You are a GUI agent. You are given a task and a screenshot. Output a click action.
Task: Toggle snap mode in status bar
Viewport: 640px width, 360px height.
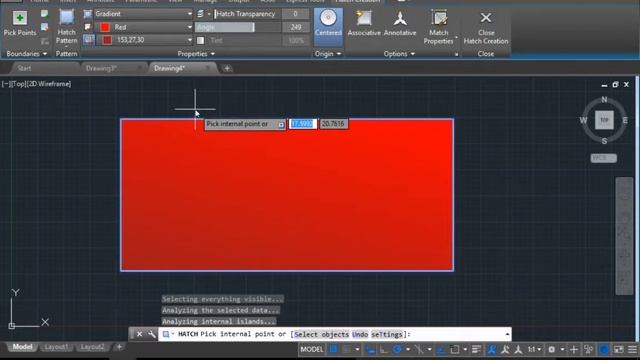(347, 349)
